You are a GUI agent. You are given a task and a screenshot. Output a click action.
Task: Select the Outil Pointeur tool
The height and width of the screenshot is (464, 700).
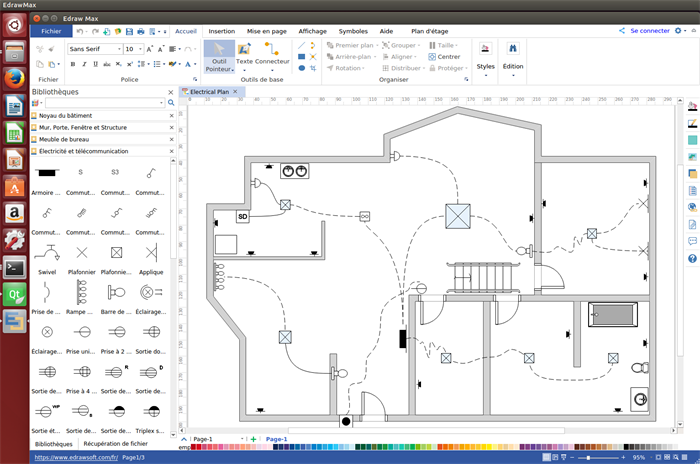click(219, 55)
